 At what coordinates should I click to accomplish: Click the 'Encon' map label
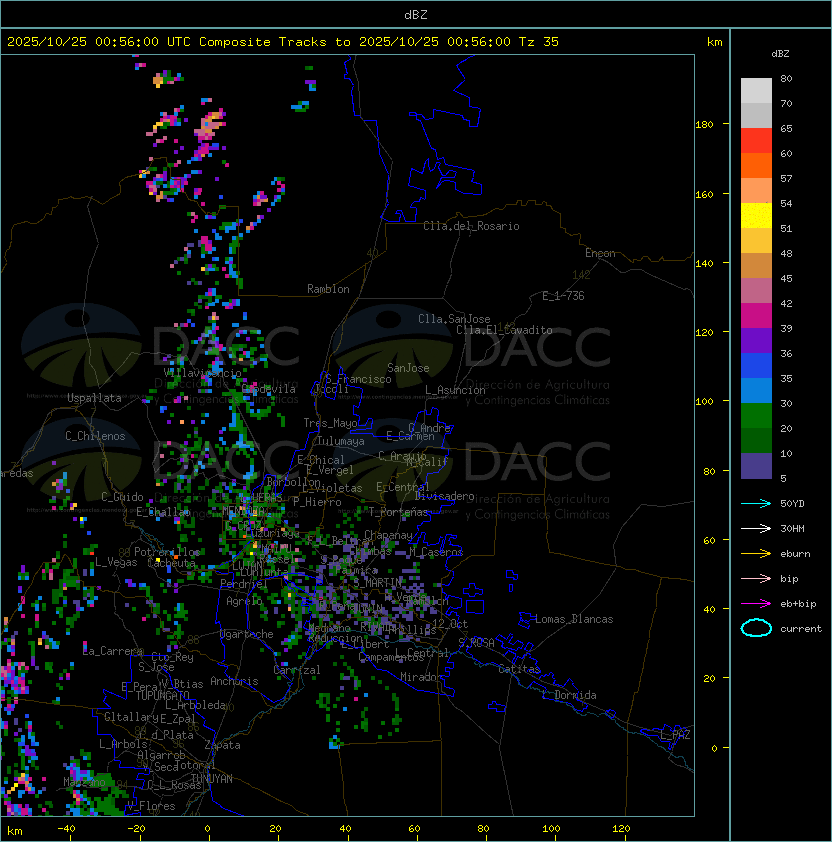click(600, 253)
